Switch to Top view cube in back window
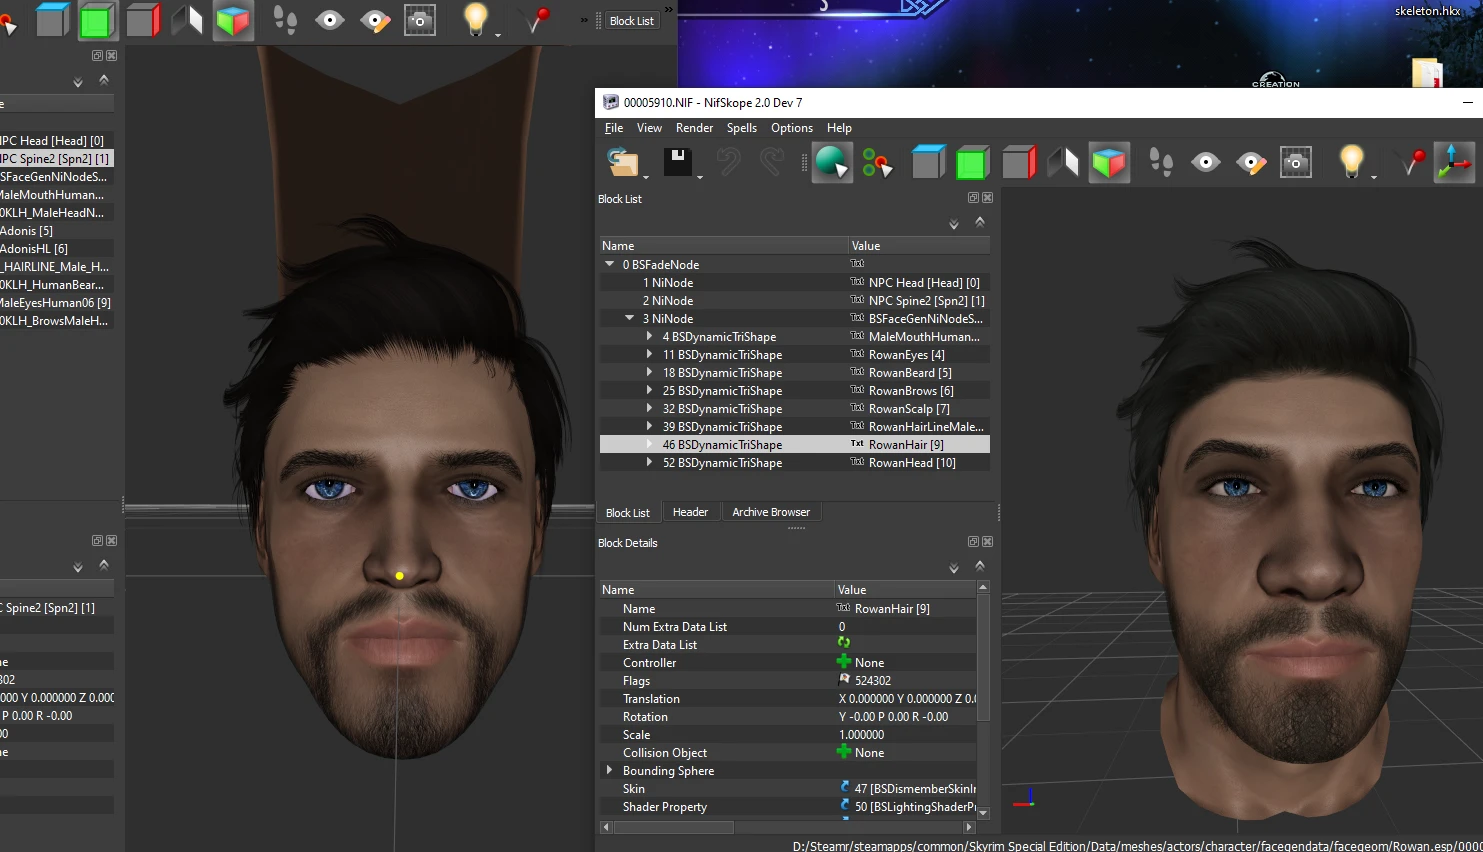Screen dimensions: 1483x852 (x=52, y=19)
